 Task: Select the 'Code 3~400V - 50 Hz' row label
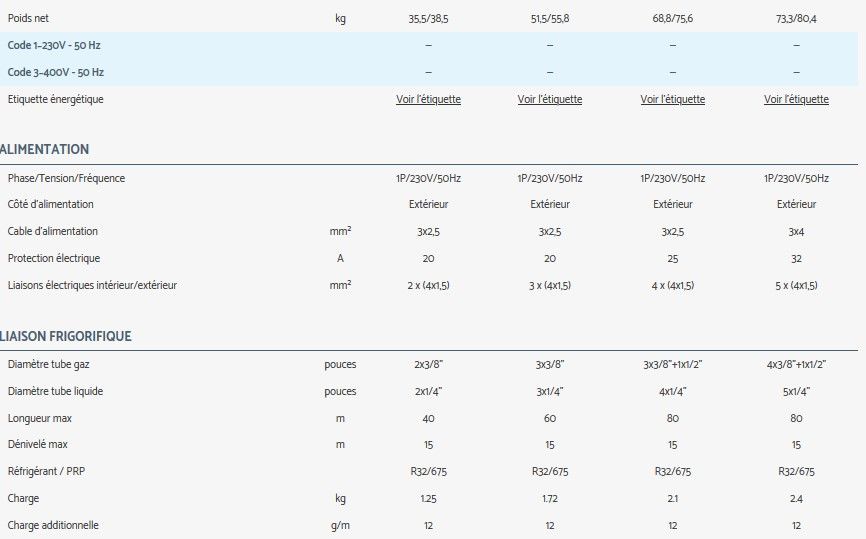(x=55, y=72)
